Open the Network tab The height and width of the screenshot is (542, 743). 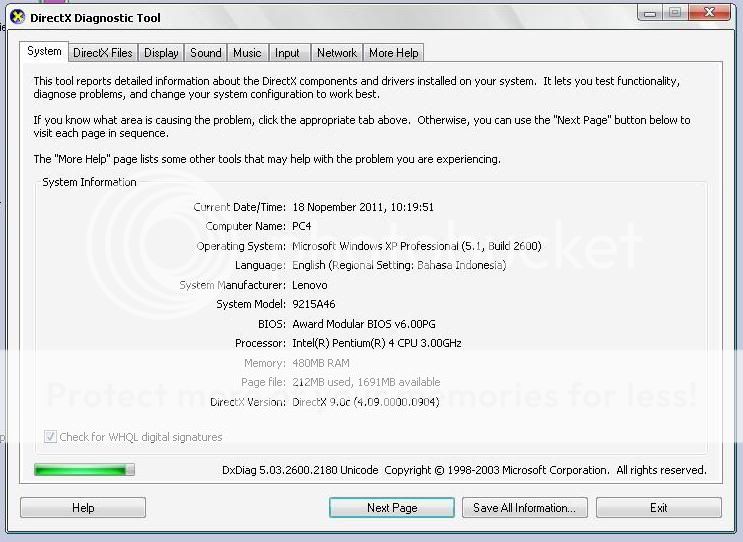(336, 53)
